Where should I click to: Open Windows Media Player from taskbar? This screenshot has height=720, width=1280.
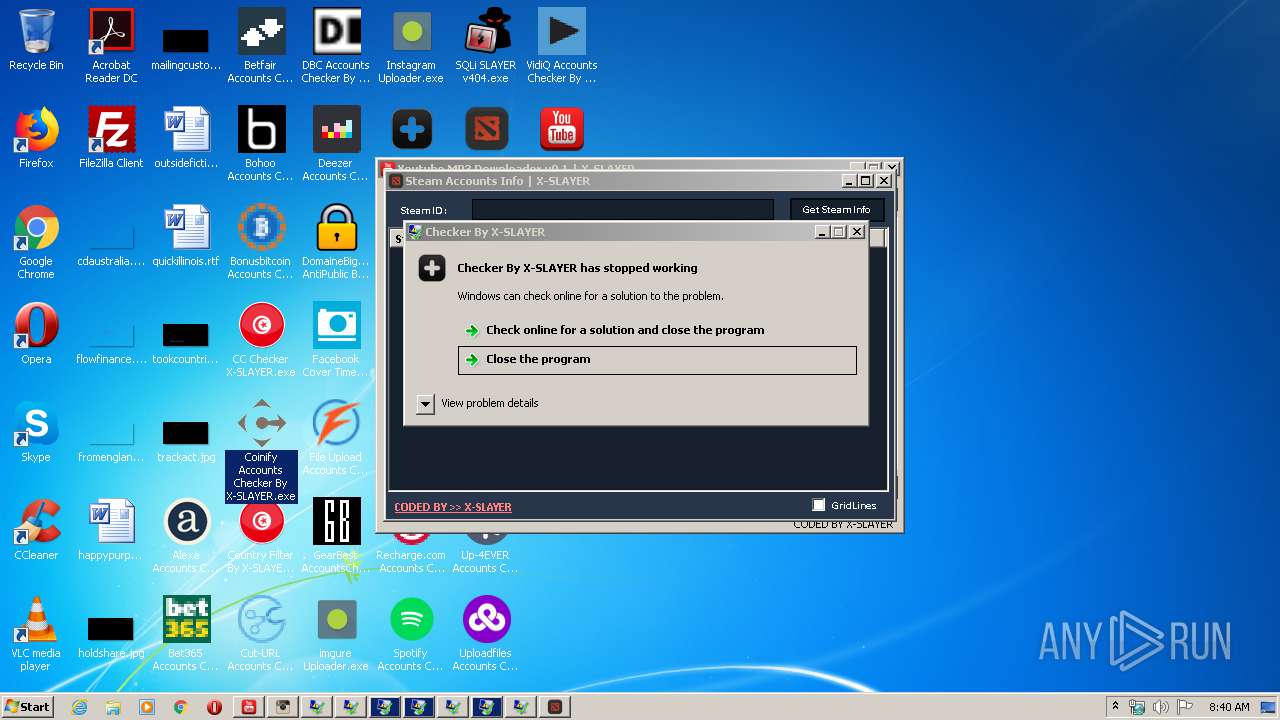[x=147, y=707]
